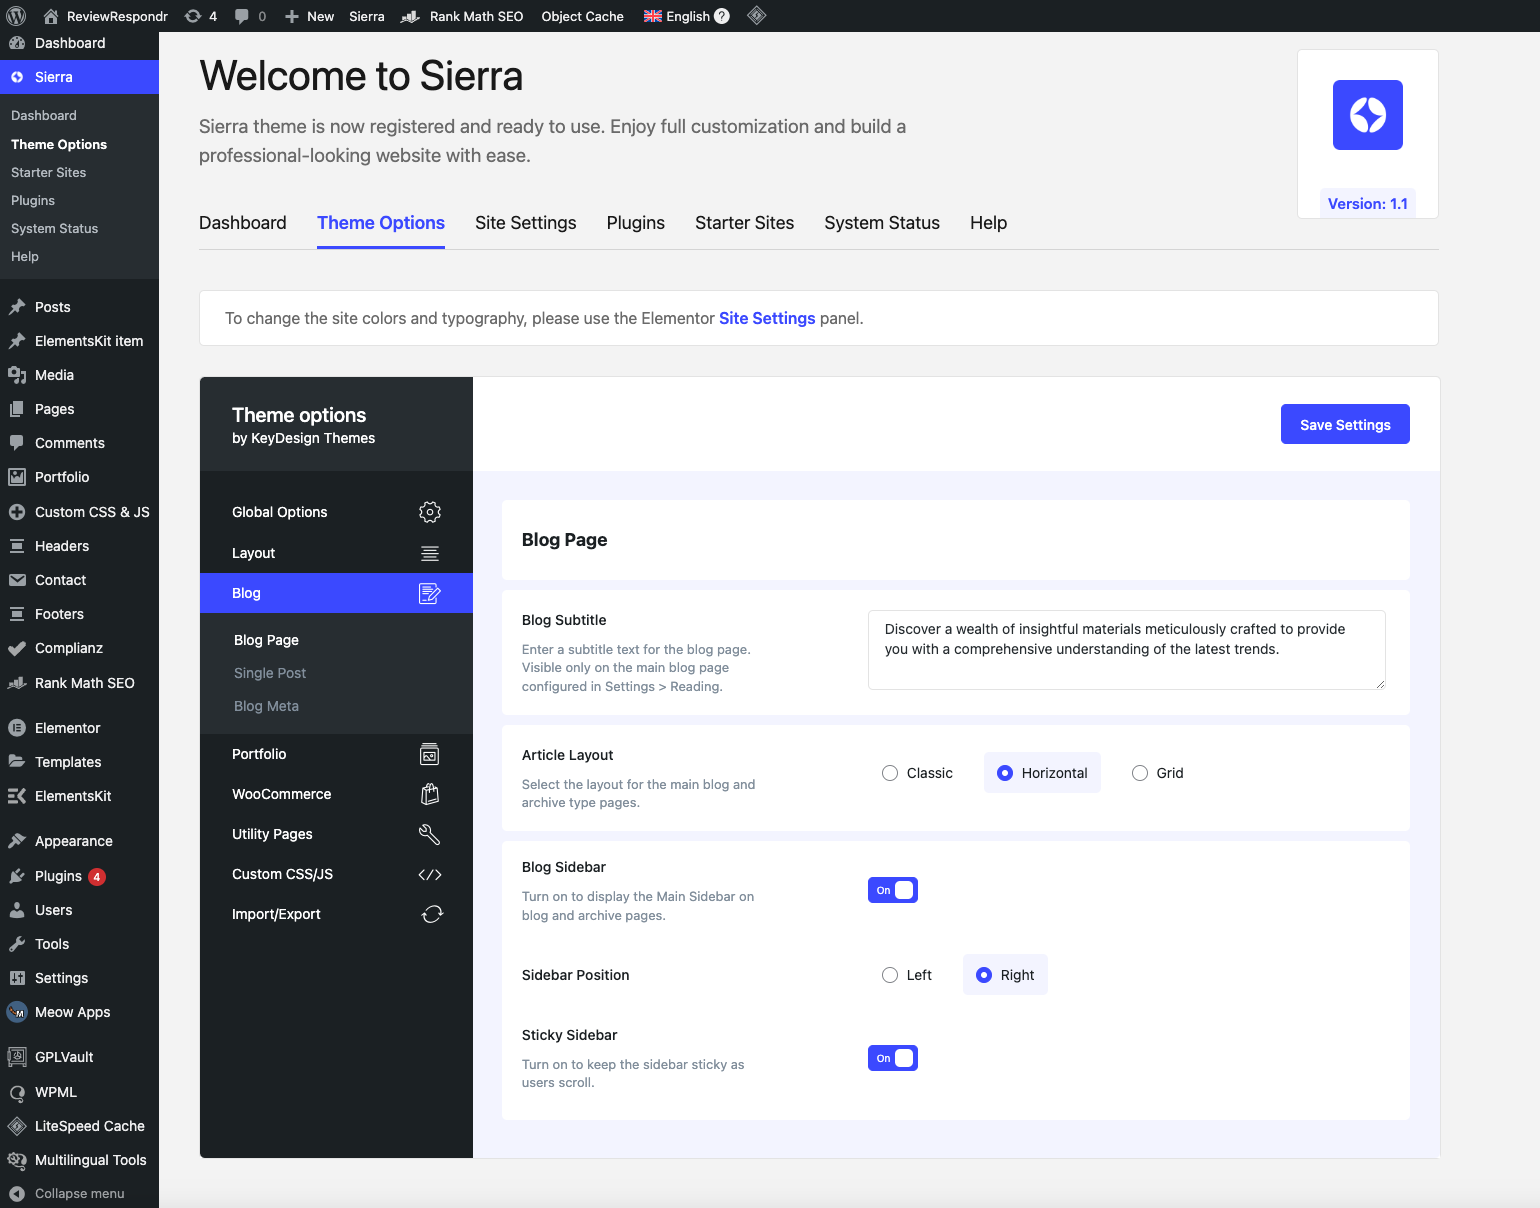Click the Utility Pages wrench icon

(430, 834)
